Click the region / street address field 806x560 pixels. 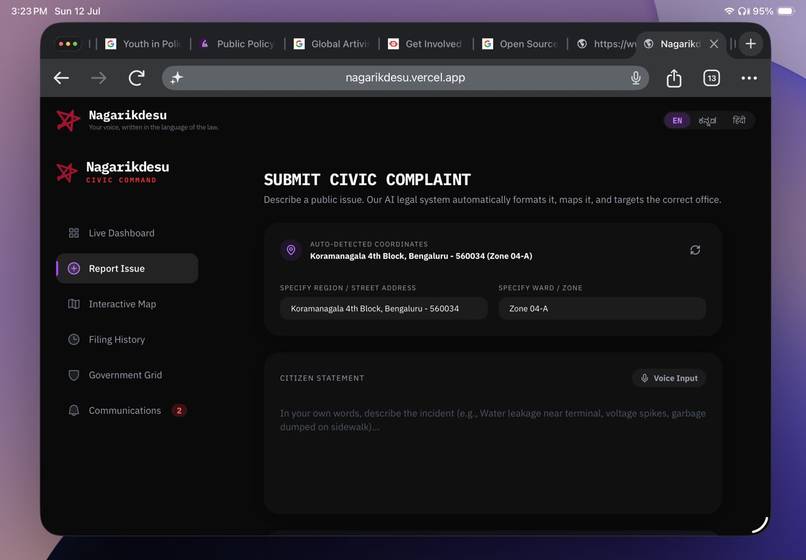click(x=383, y=309)
